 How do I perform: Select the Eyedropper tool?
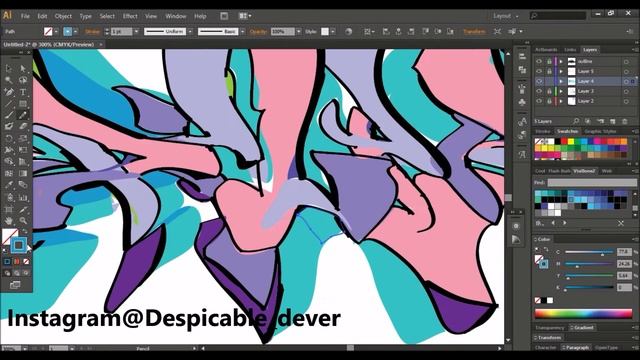coord(9,185)
